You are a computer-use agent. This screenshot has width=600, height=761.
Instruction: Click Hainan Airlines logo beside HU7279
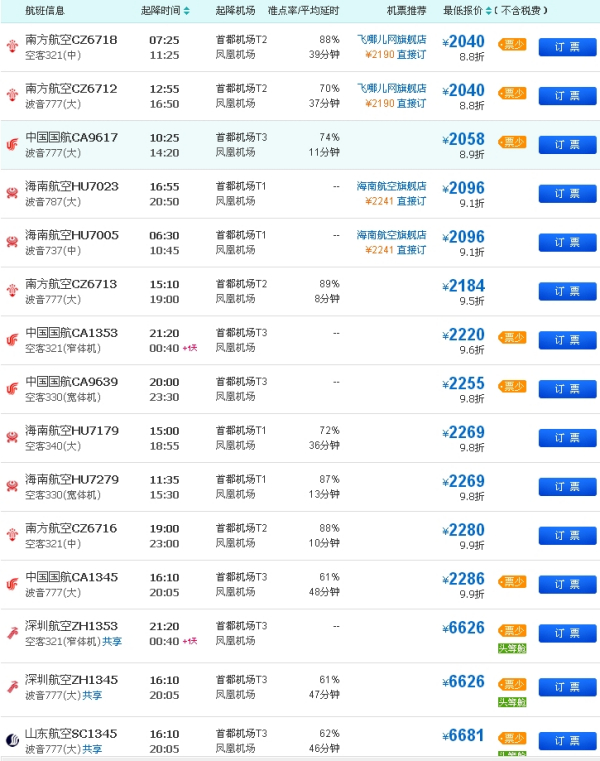(12, 486)
